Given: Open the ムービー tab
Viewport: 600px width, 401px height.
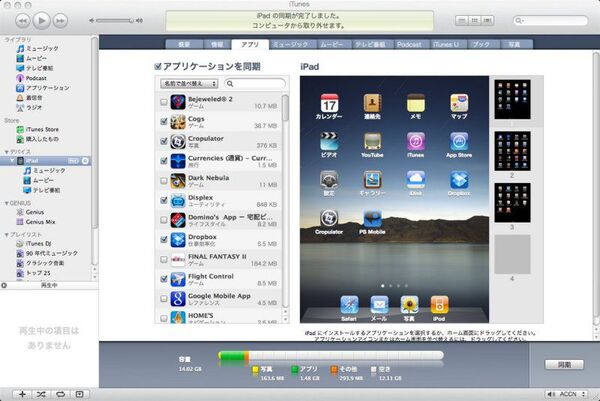Looking at the screenshot, I should (x=332, y=44).
